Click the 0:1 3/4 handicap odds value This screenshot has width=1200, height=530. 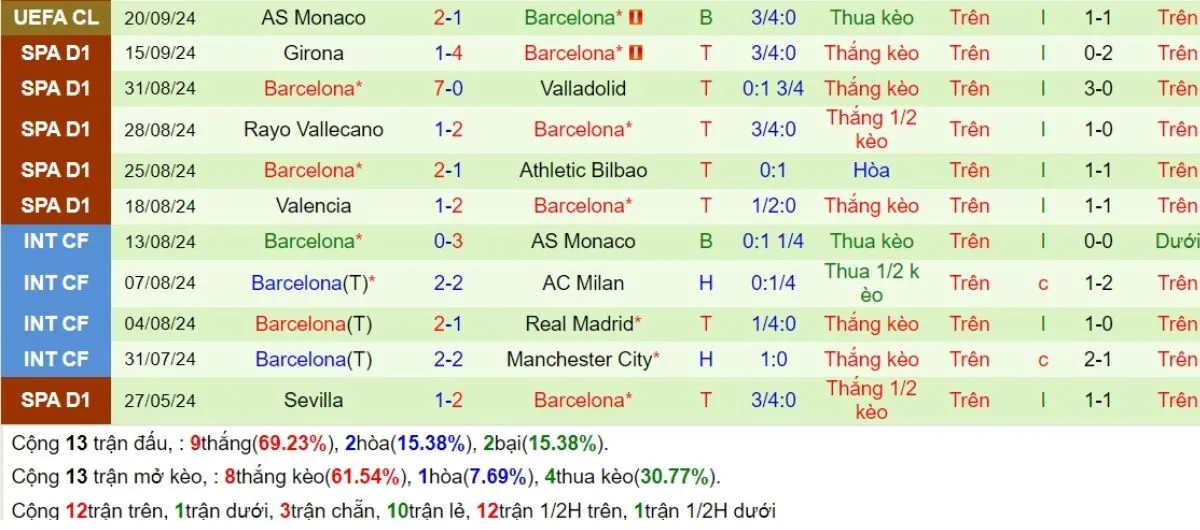(773, 88)
